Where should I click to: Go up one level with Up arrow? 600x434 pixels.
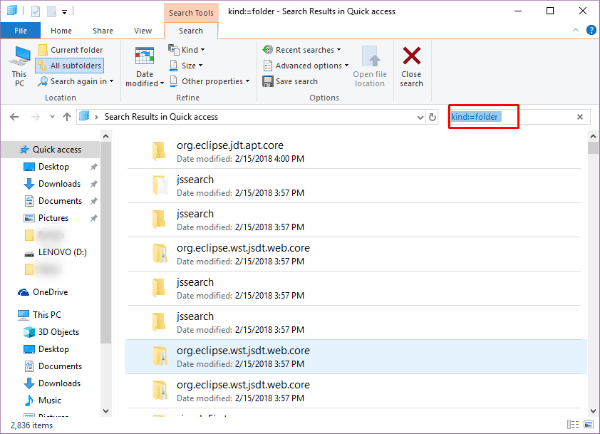(67, 117)
